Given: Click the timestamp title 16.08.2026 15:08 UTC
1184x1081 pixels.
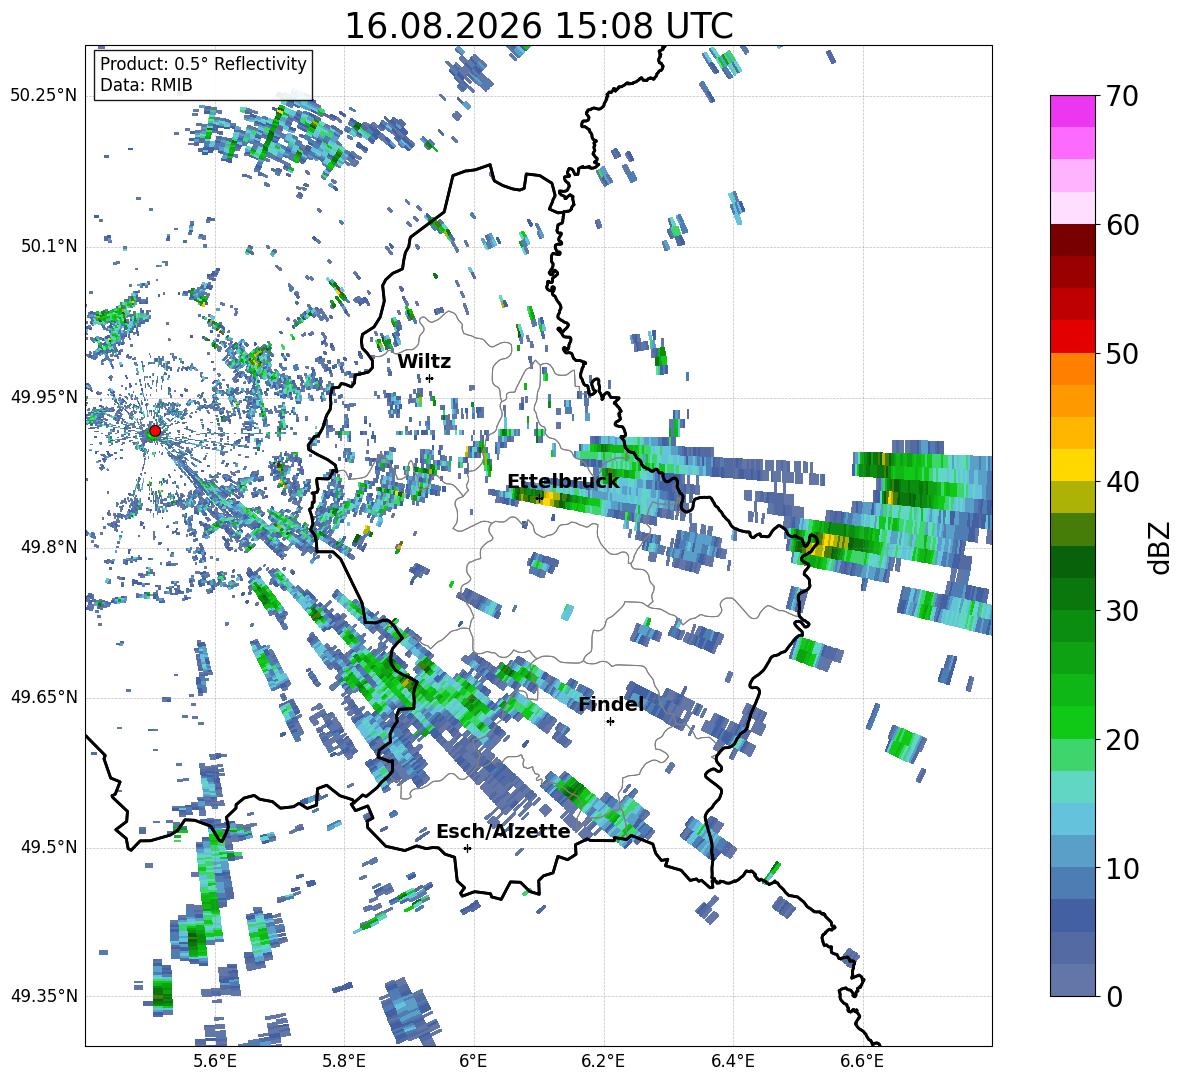Looking at the screenshot, I should pyautogui.click(x=539, y=26).
